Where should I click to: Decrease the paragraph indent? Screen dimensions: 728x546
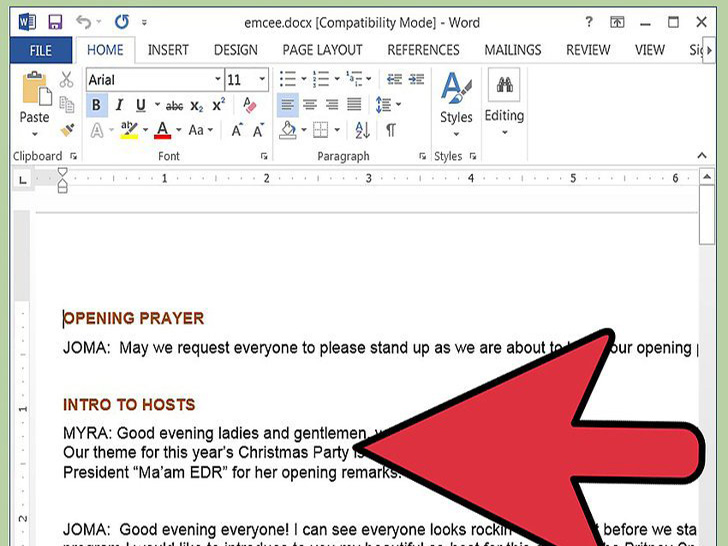coord(394,79)
